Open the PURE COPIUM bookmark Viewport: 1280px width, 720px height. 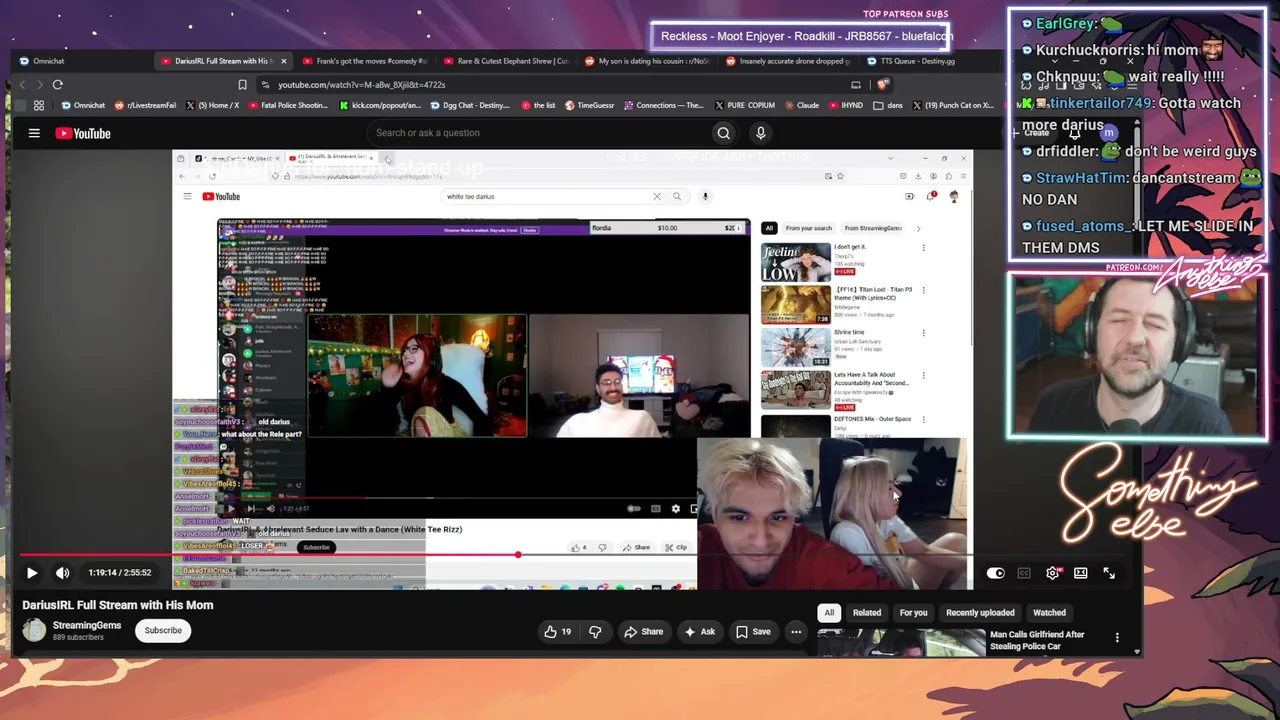click(746, 105)
